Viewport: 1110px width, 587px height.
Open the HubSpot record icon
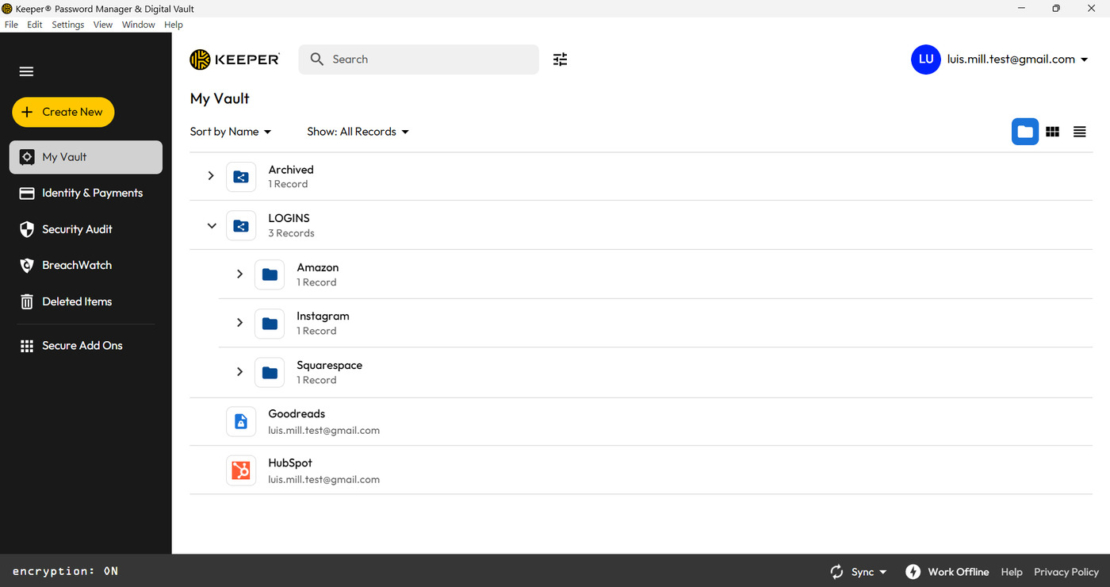point(240,470)
